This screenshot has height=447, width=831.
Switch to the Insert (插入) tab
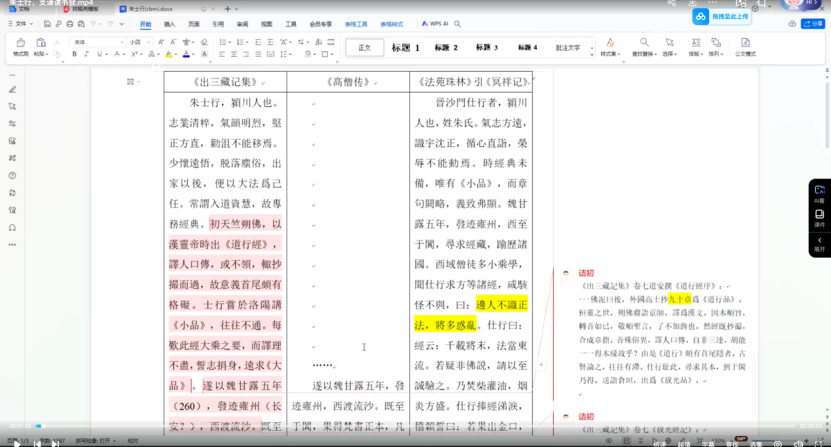point(170,24)
